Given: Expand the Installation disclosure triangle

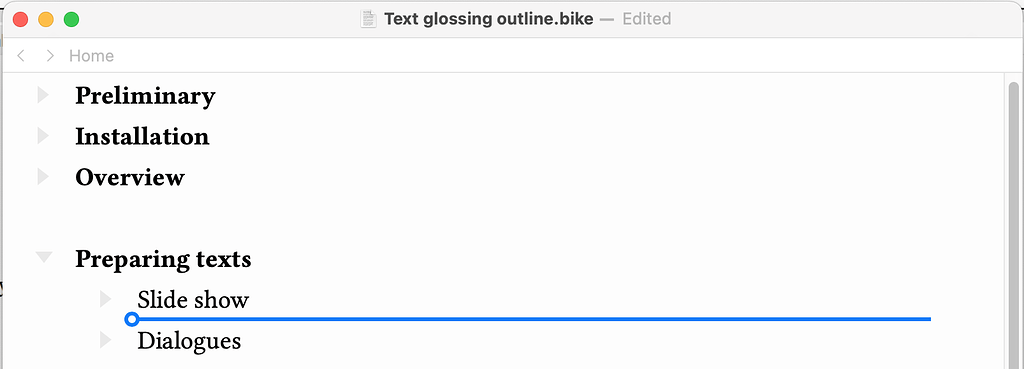Looking at the screenshot, I should (x=43, y=136).
